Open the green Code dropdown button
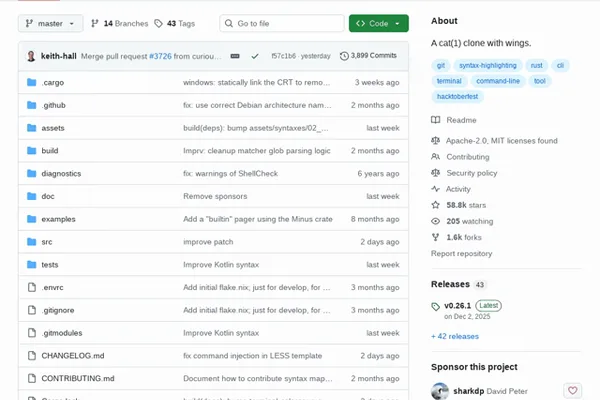Viewport: 600px width, 400px height. tap(378, 23)
